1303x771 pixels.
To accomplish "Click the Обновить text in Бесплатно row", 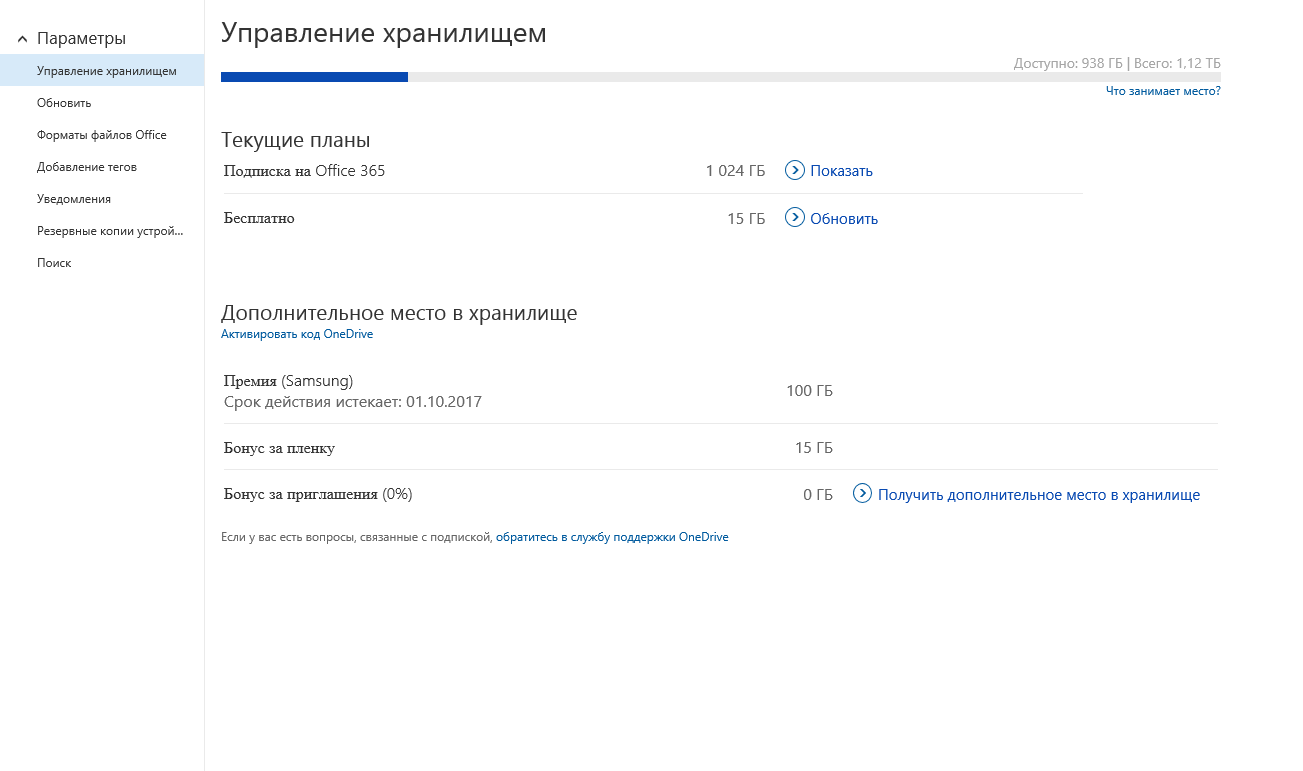I will [x=843, y=219].
